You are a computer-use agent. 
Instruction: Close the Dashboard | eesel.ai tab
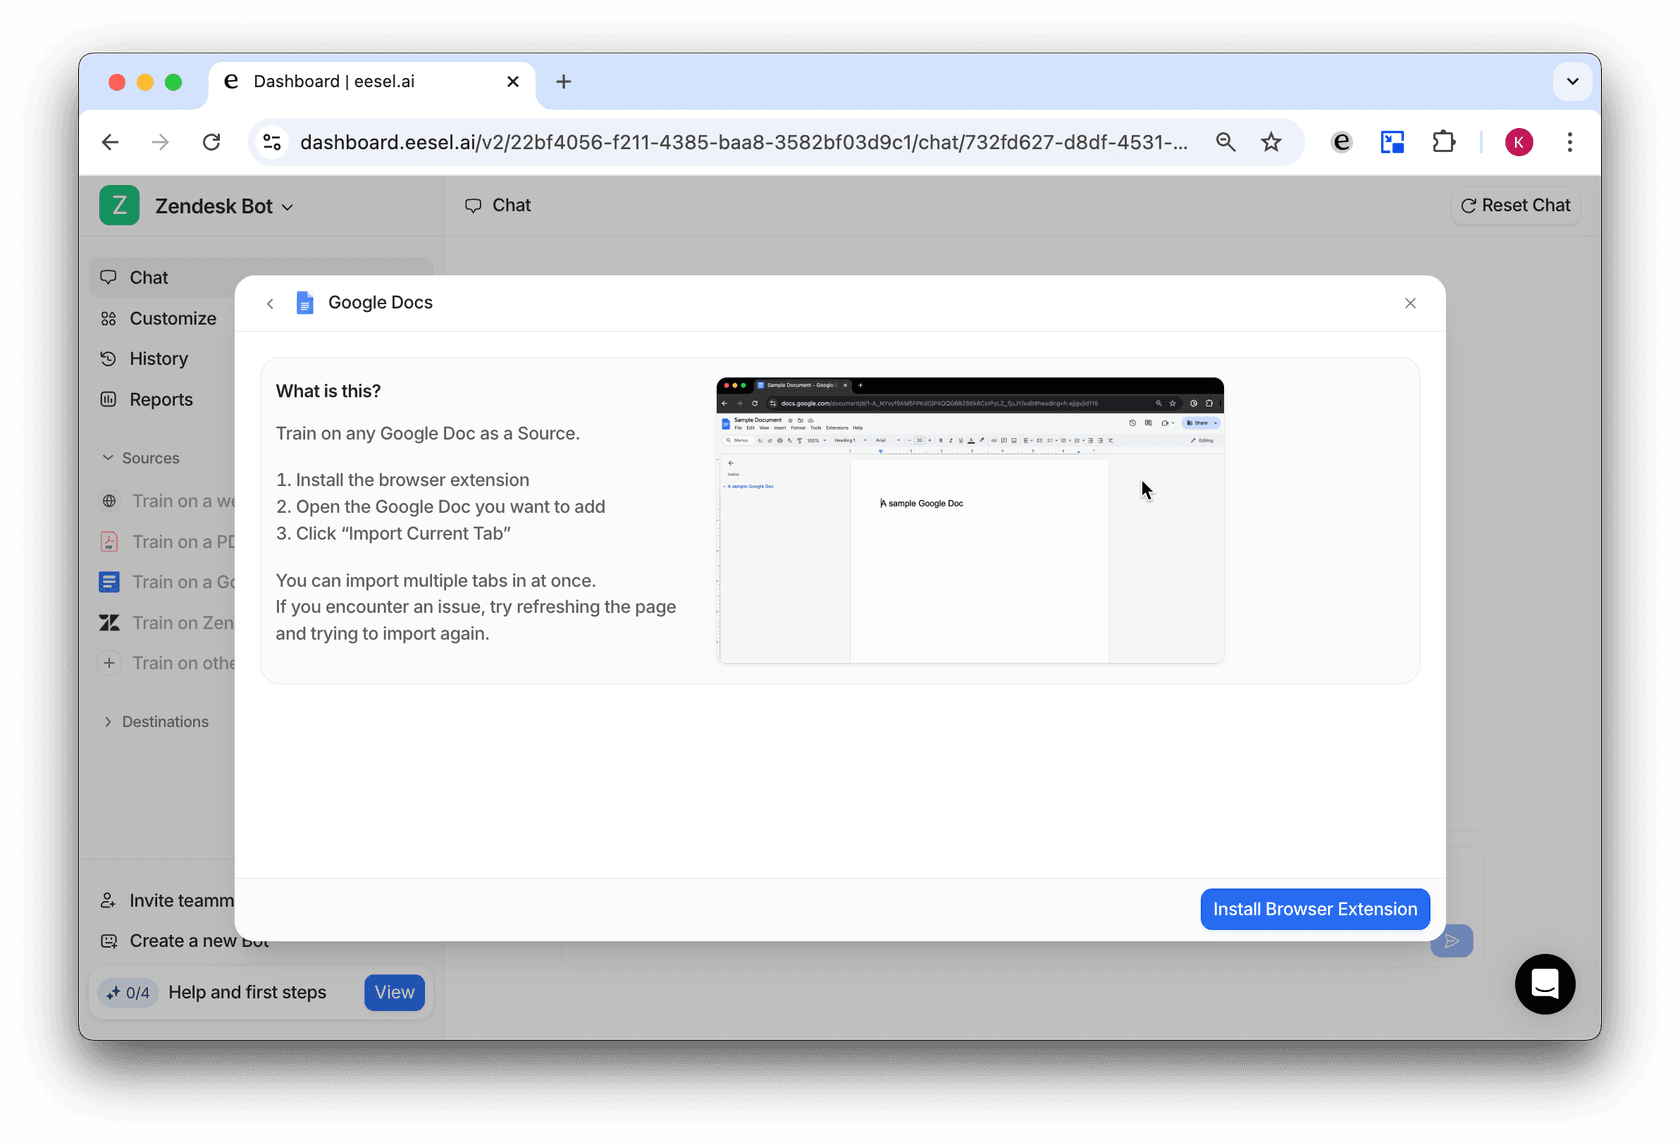tap(513, 82)
